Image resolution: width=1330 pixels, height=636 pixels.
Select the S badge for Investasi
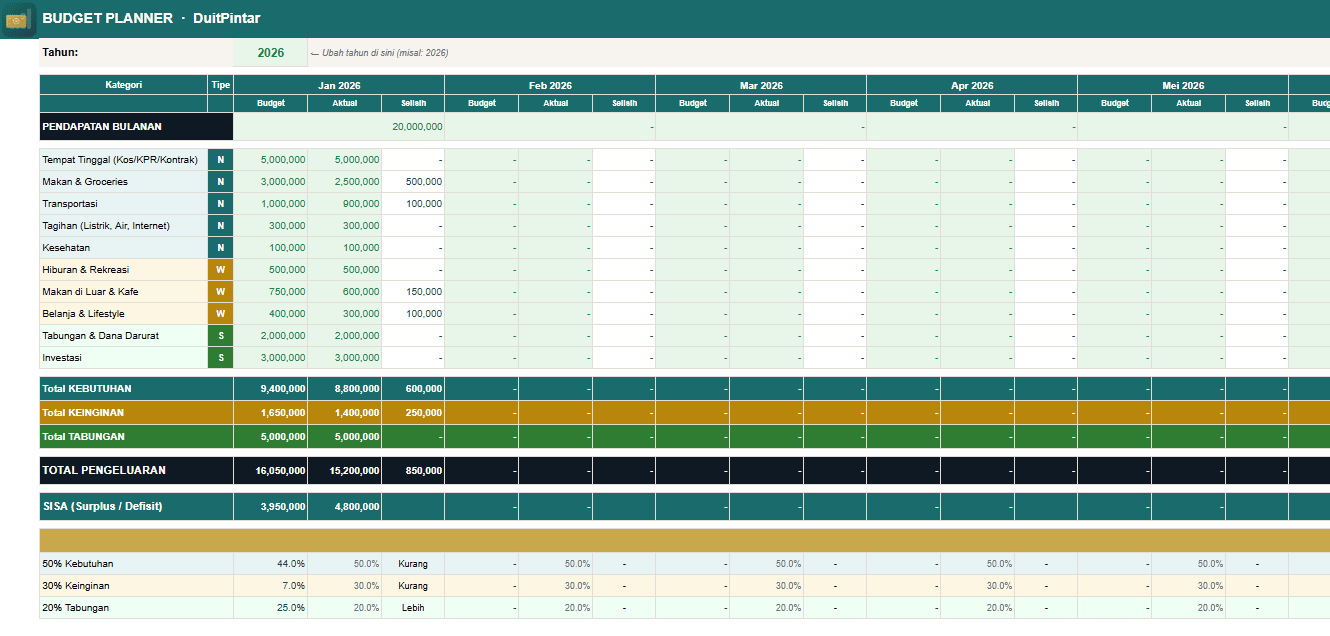219,357
